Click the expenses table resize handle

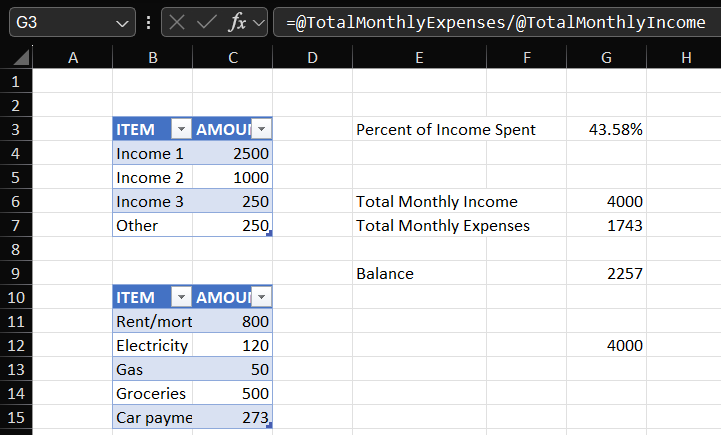coord(269,425)
